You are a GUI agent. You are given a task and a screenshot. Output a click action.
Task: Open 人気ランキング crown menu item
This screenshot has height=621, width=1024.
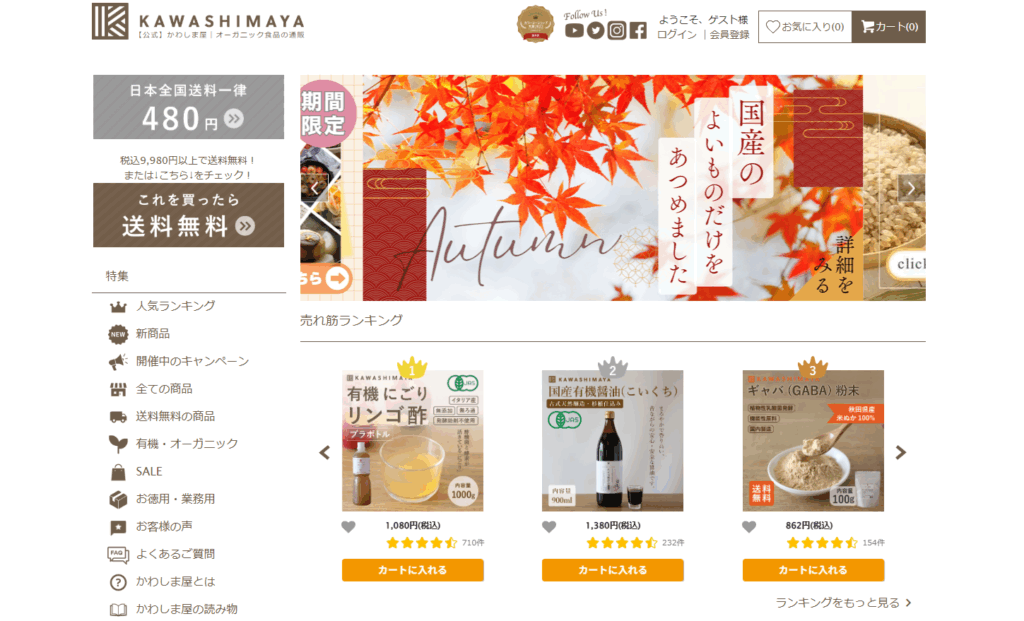pyautogui.click(x=175, y=306)
